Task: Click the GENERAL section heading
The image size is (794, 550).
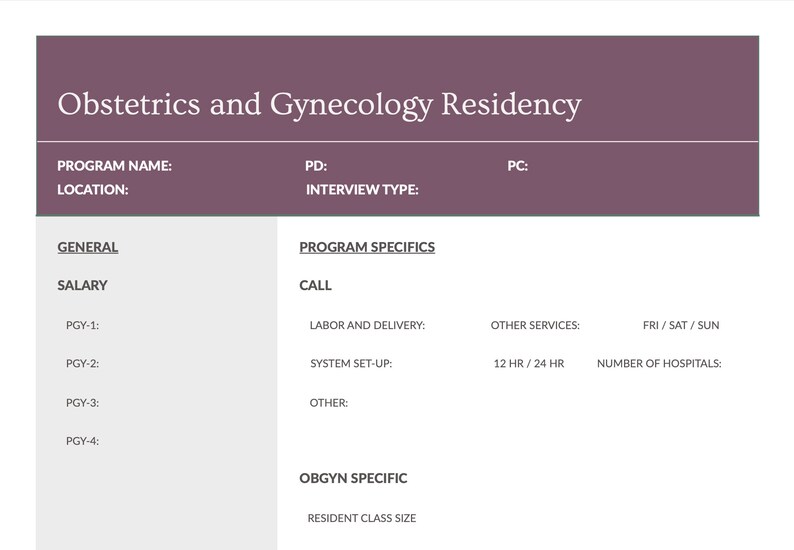Action: pos(88,247)
